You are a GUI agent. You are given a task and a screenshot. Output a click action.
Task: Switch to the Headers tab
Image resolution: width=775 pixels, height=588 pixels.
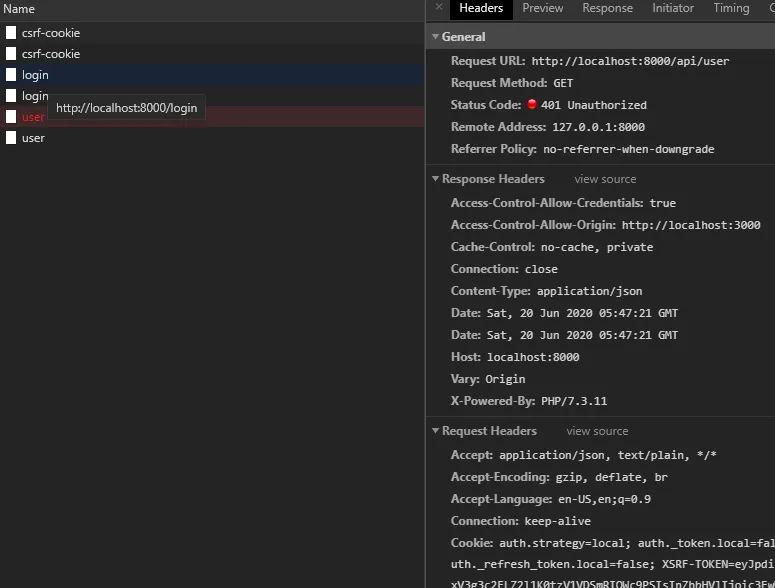481,8
